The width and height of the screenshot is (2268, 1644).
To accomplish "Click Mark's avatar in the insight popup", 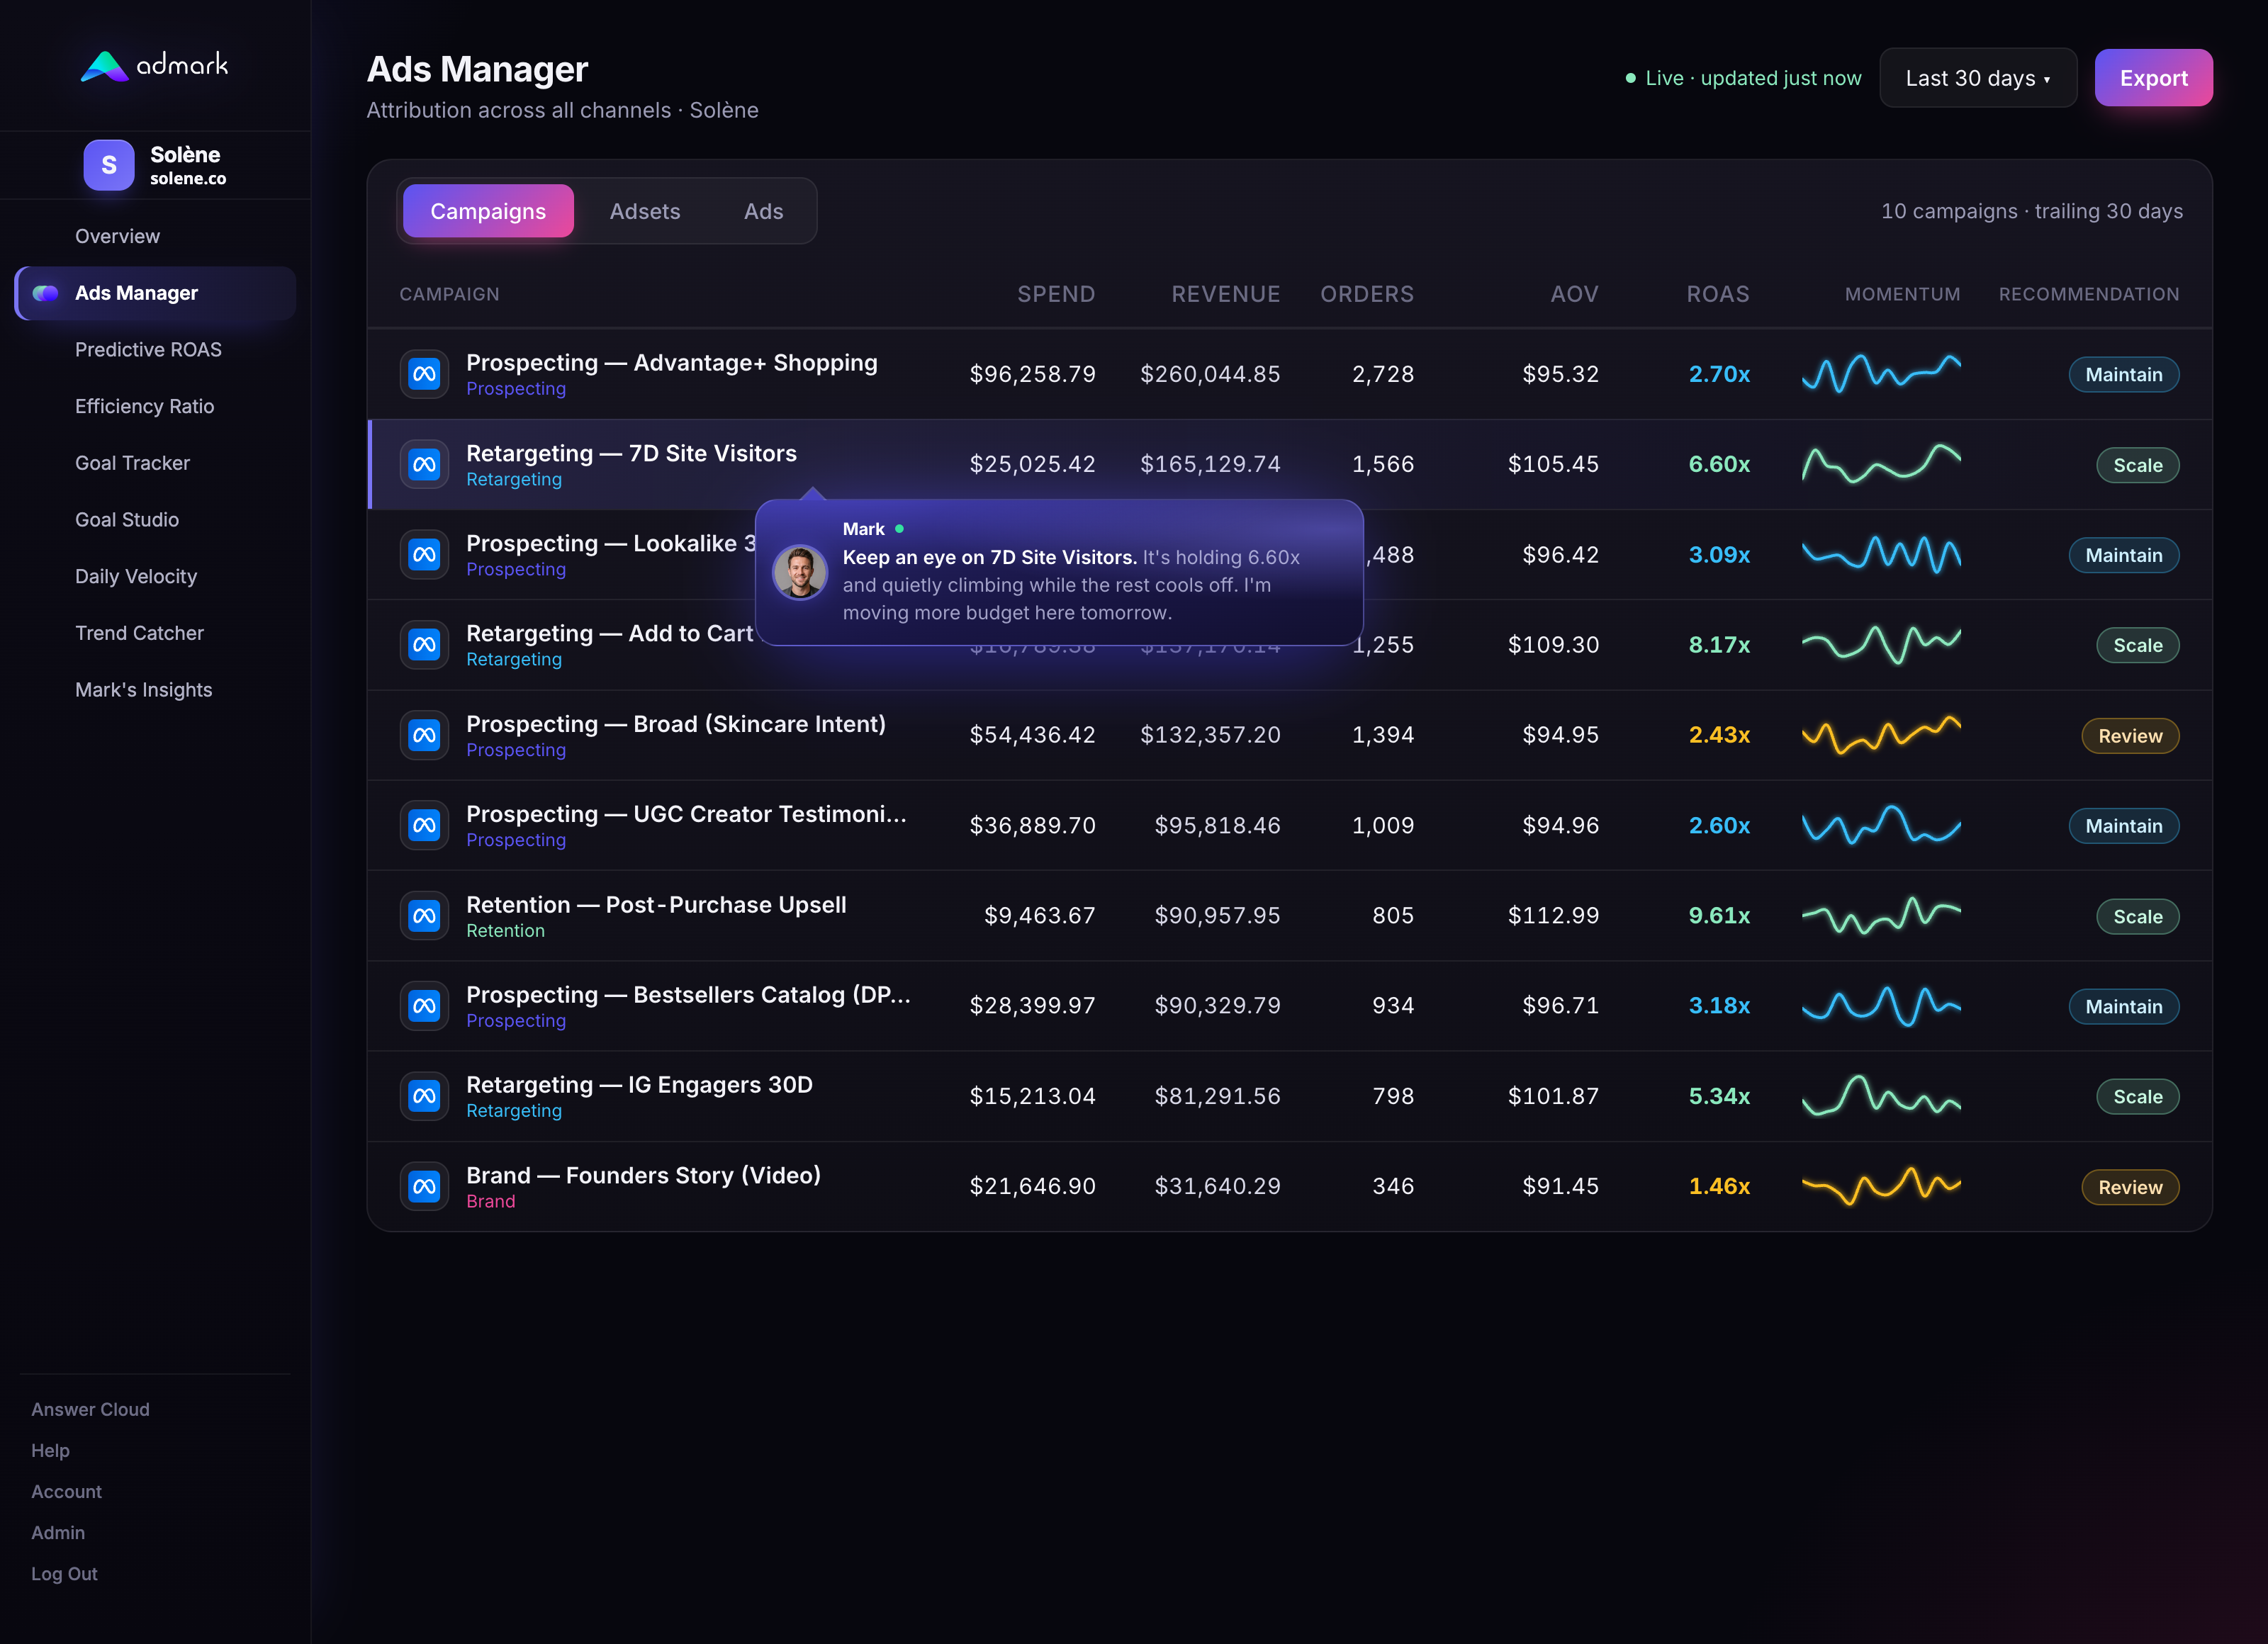I will click(x=799, y=572).
